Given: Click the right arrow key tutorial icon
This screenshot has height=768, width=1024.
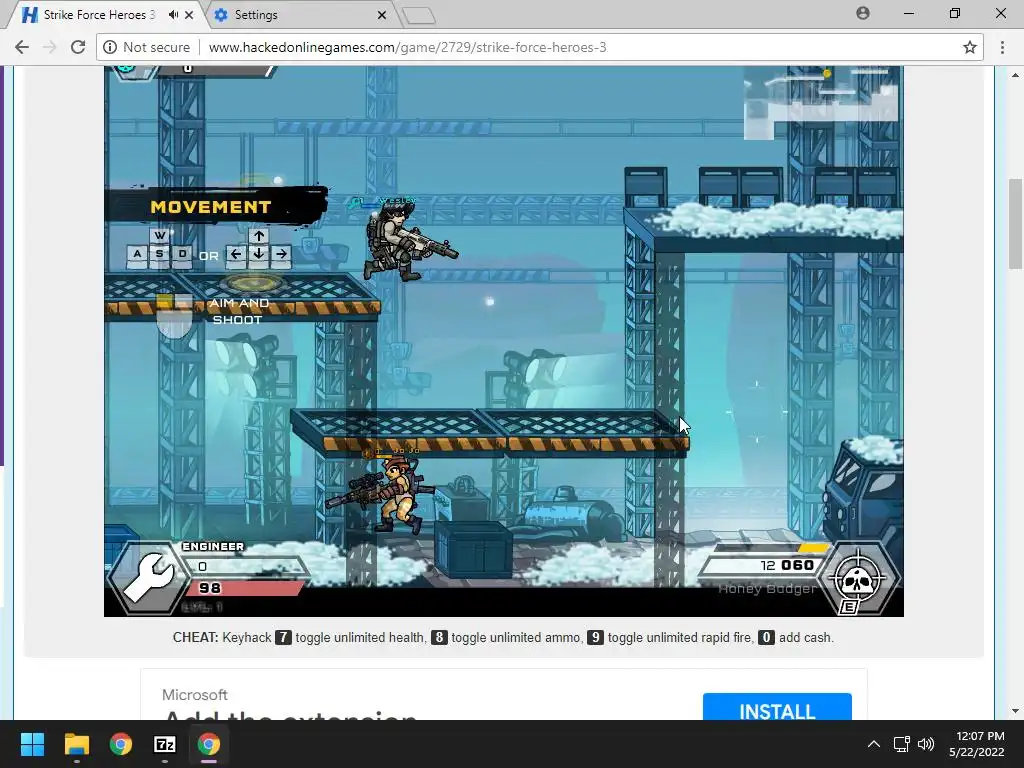Looking at the screenshot, I should pos(281,255).
